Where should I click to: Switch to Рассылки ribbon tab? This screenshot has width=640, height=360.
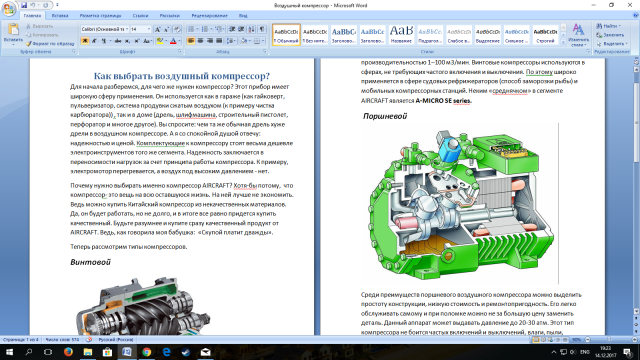[x=169, y=16]
